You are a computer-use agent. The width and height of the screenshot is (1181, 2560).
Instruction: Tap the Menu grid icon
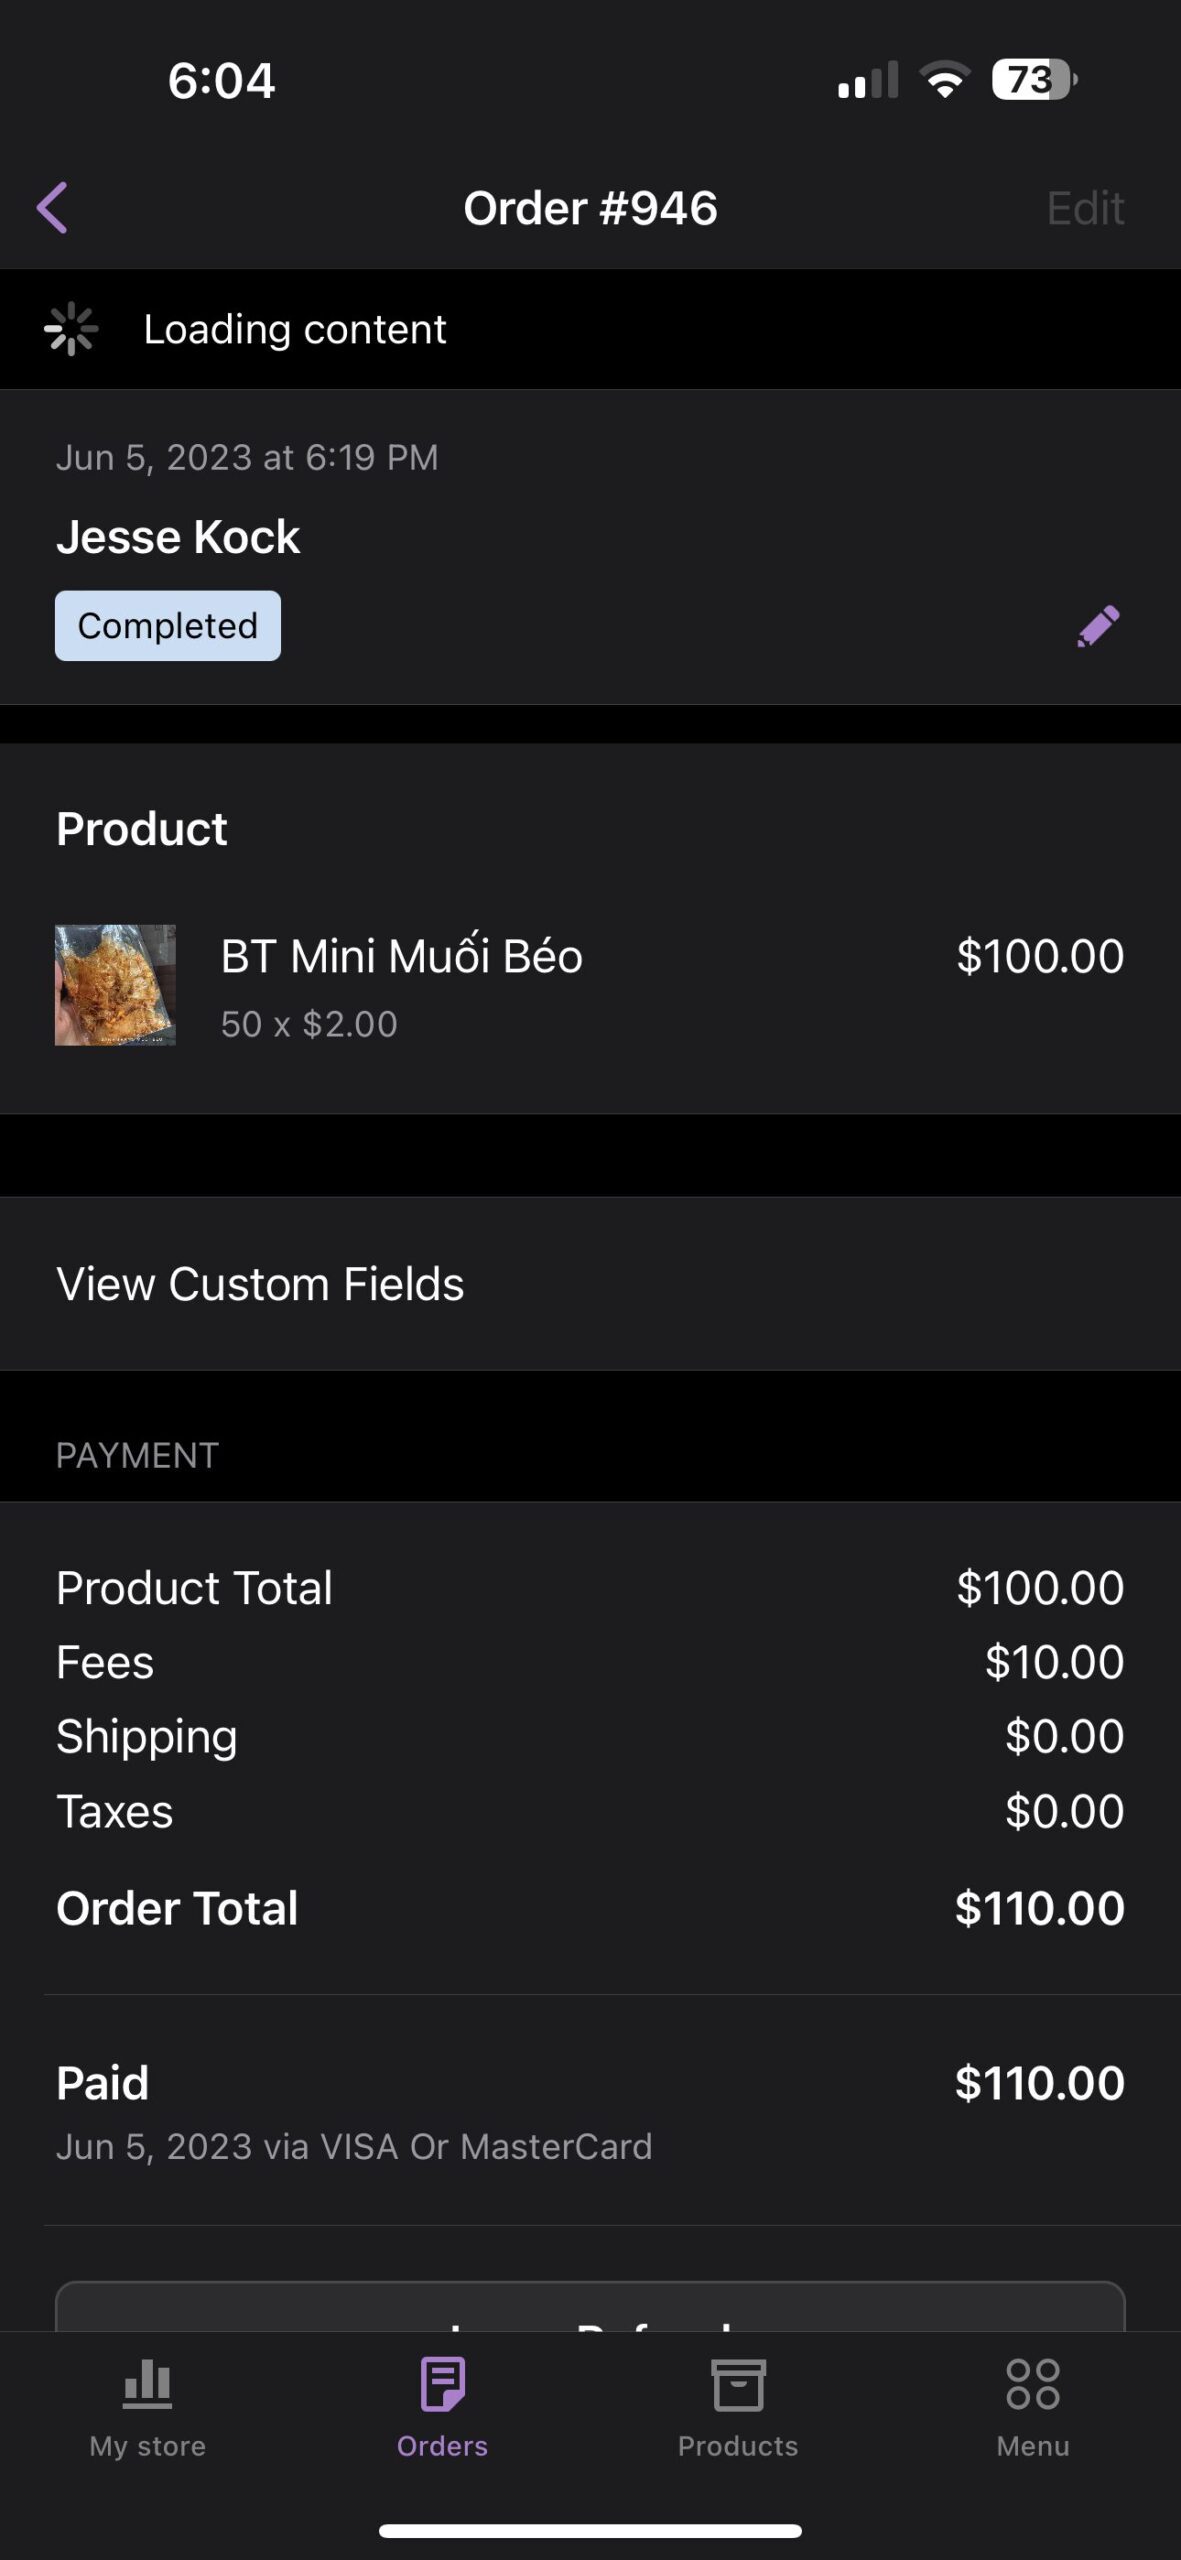[x=1033, y=2384]
